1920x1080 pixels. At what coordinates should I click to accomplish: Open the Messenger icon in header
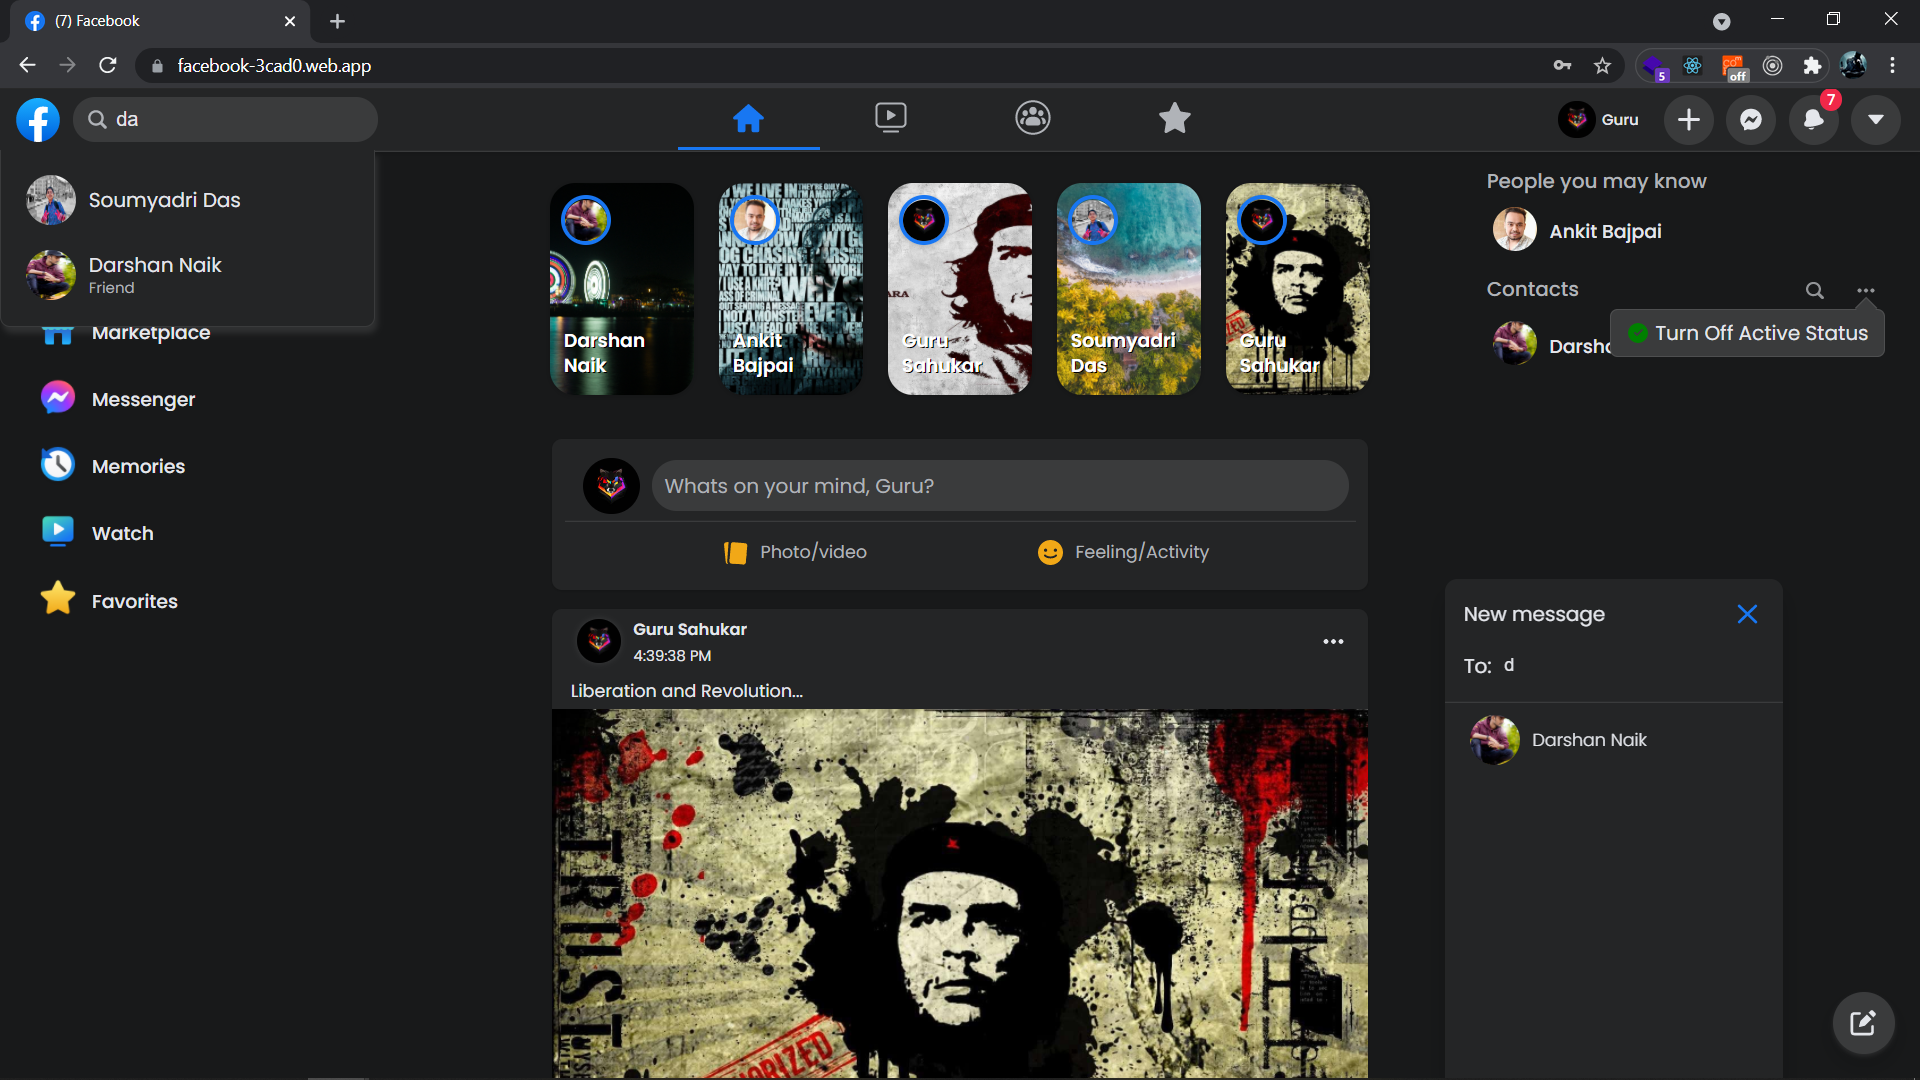click(1751, 120)
